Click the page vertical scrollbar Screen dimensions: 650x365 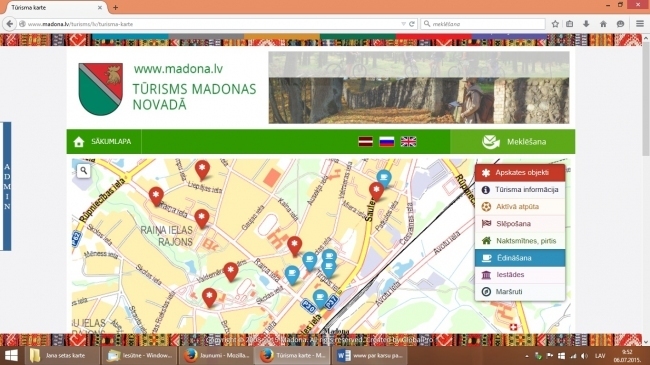point(646,187)
